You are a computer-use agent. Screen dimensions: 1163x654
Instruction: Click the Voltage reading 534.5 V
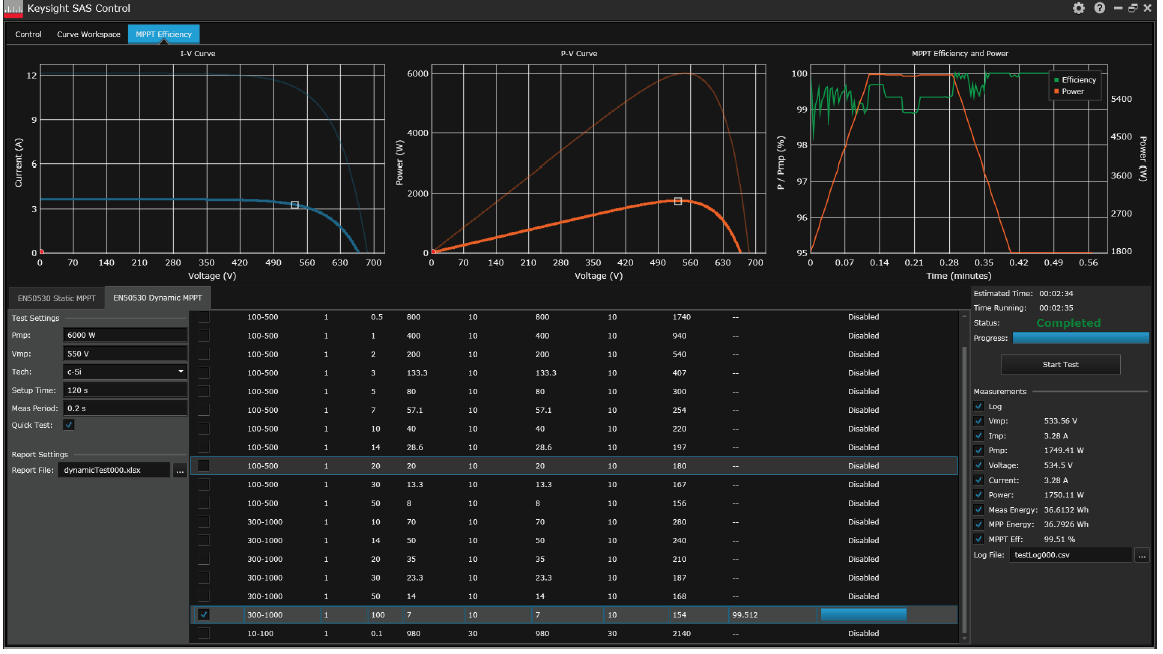click(1058, 466)
